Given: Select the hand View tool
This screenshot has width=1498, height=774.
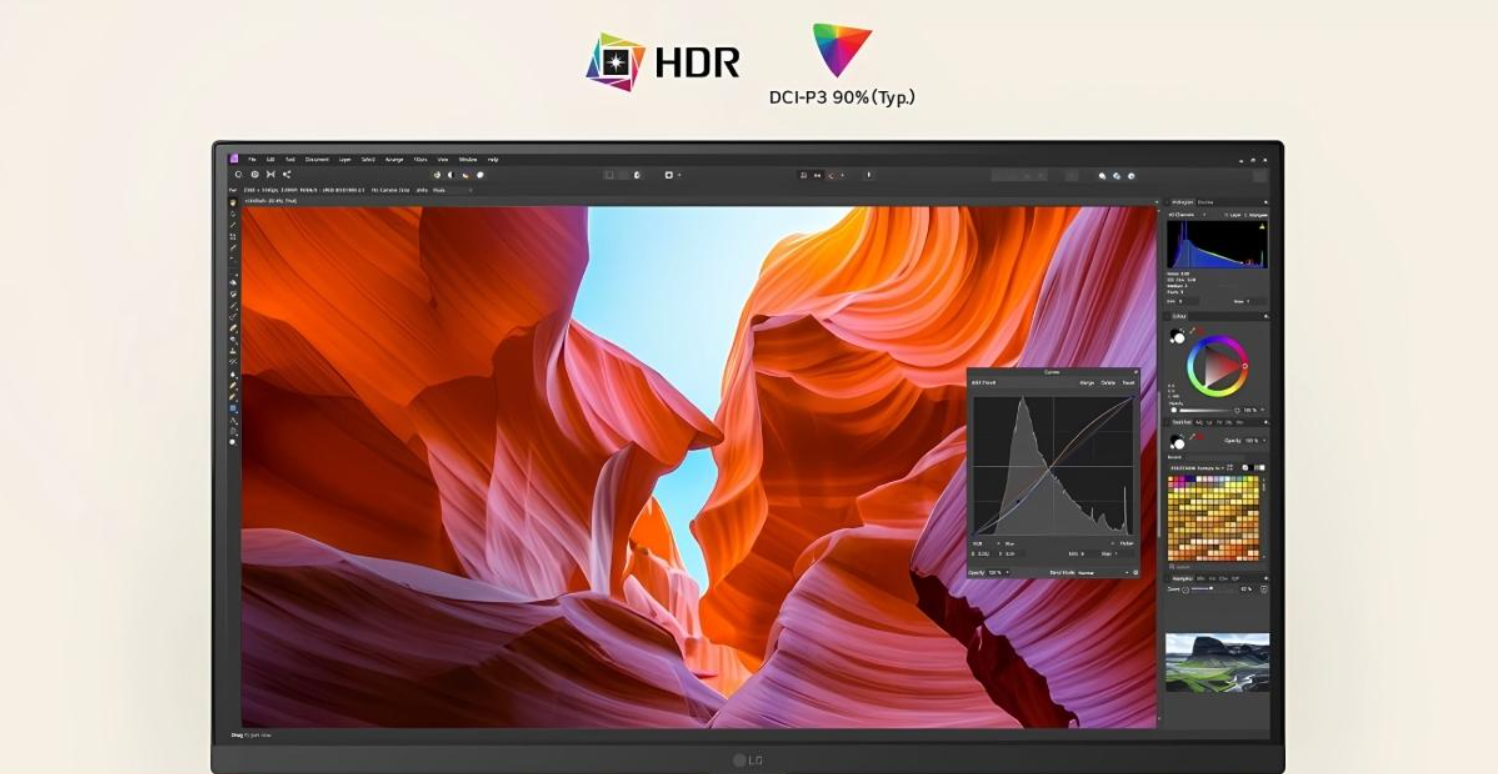Looking at the screenshot, I should point(233,202).
